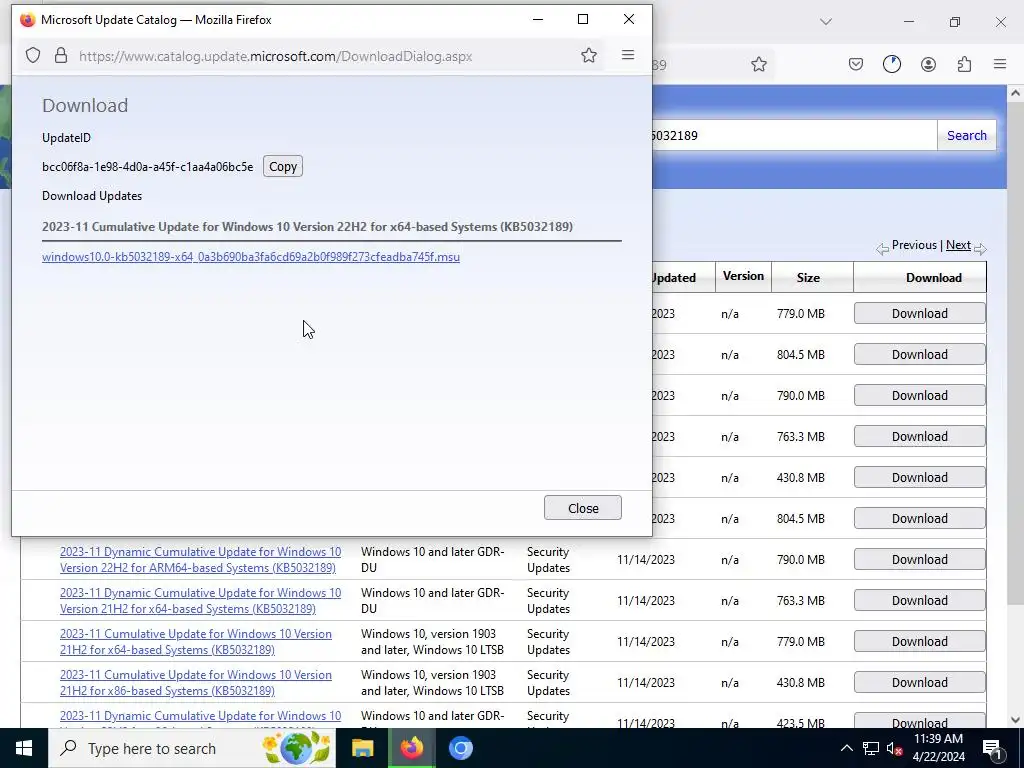Screen dimensions: 1024x768
Task: Download the 763.3 MB update above 430.8 MB row
Action: (920, 436)
